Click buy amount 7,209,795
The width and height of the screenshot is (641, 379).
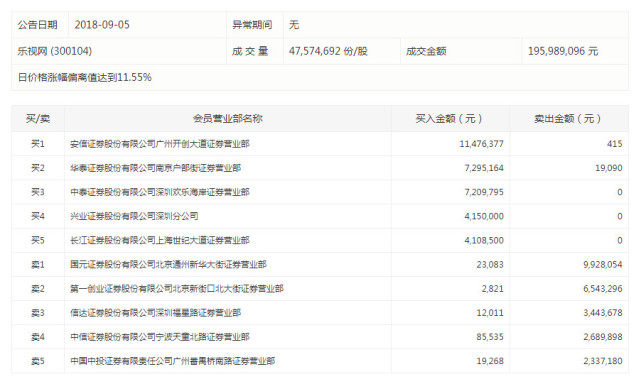(x=484, y=192)
